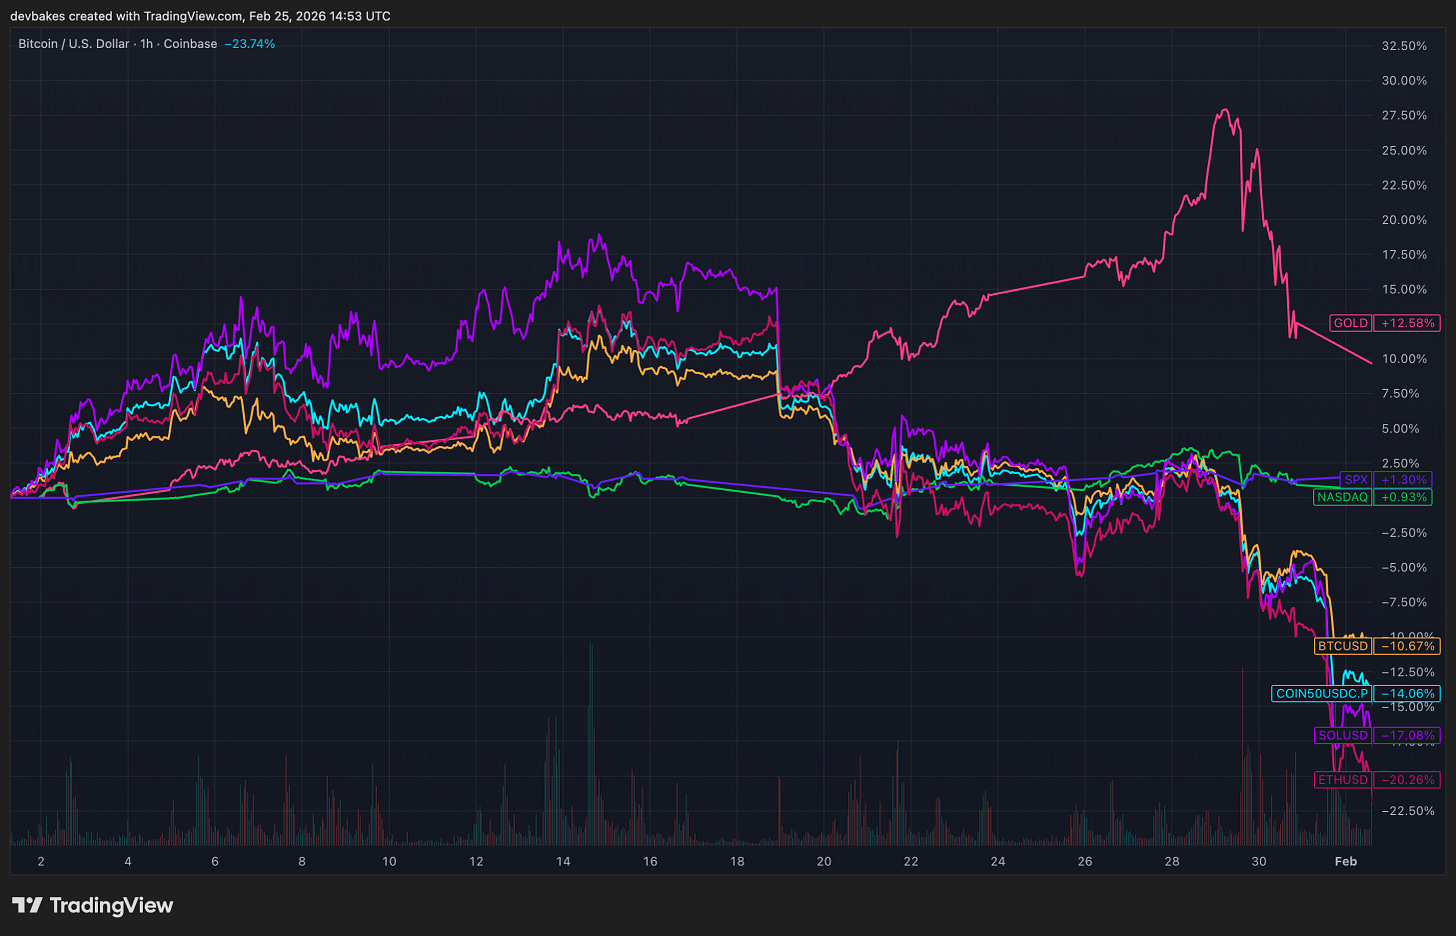This screenshot has height=936, width=1456.
Task: Click date 14 on the time axis
Action: click(563, 862)
